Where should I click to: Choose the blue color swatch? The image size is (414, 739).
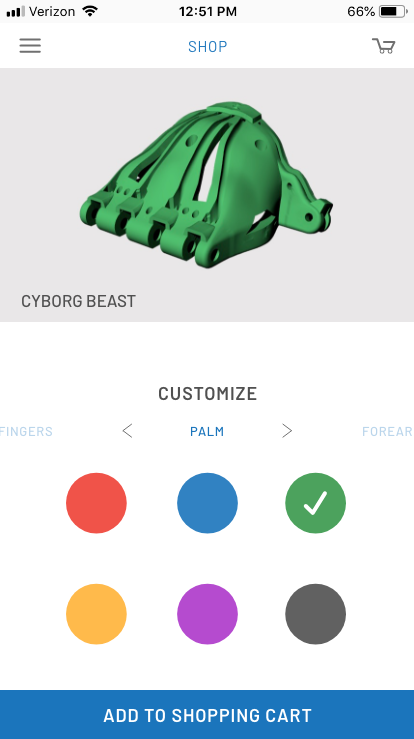pyautogui.click(x=207, y=503)
